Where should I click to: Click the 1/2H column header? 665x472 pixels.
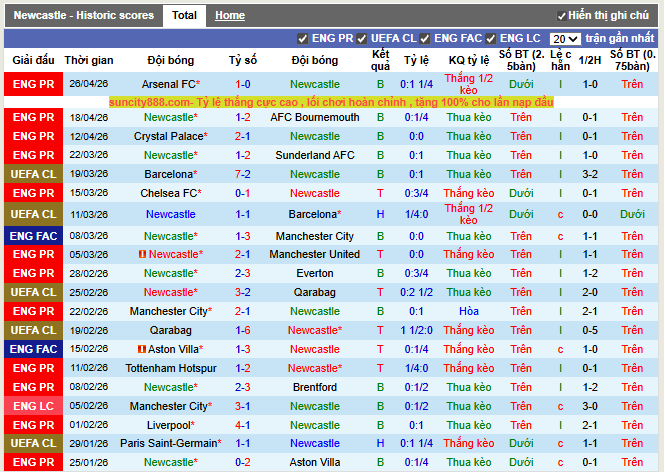coord(590,60)
